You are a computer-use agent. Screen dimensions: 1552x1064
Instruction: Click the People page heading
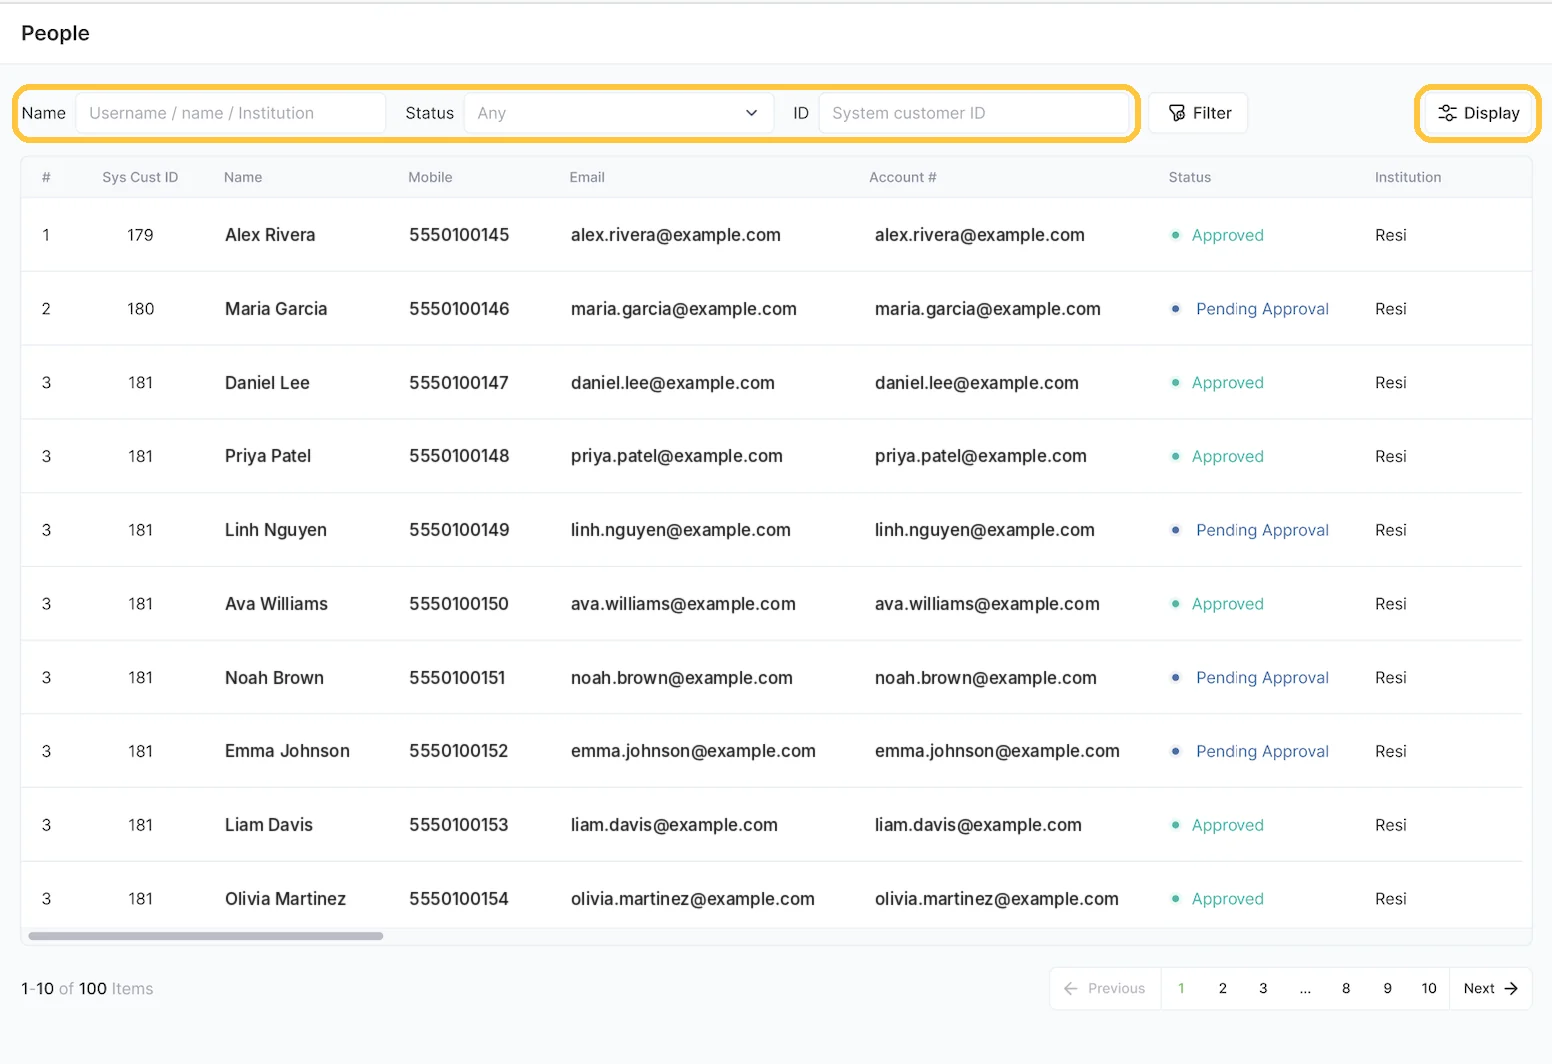tap(55, 33)
